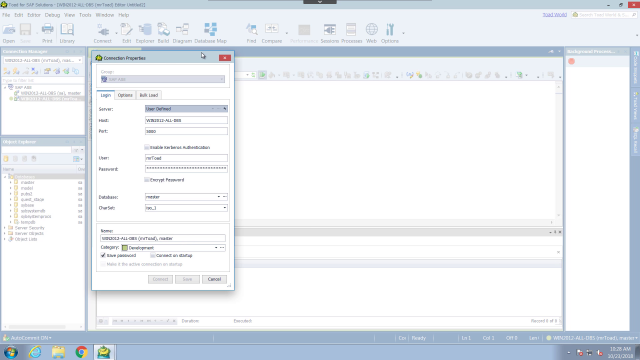Image resolution: width=640 pixels, height=360 pixels.
Task: Click the connection Name input field
Action: click(163, 238)
